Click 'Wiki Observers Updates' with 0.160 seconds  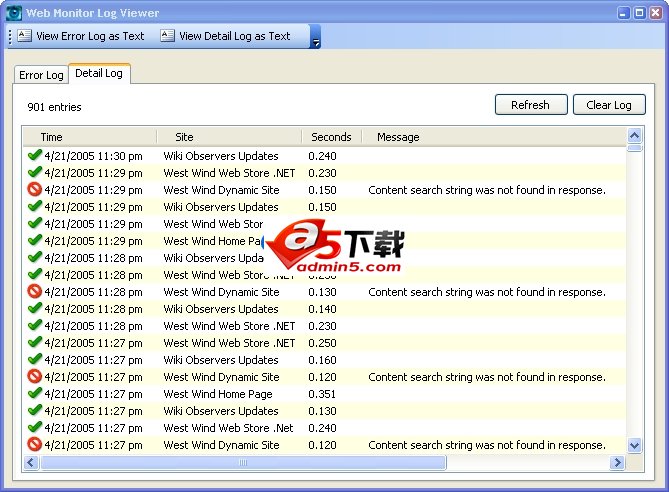pos(221,360)
